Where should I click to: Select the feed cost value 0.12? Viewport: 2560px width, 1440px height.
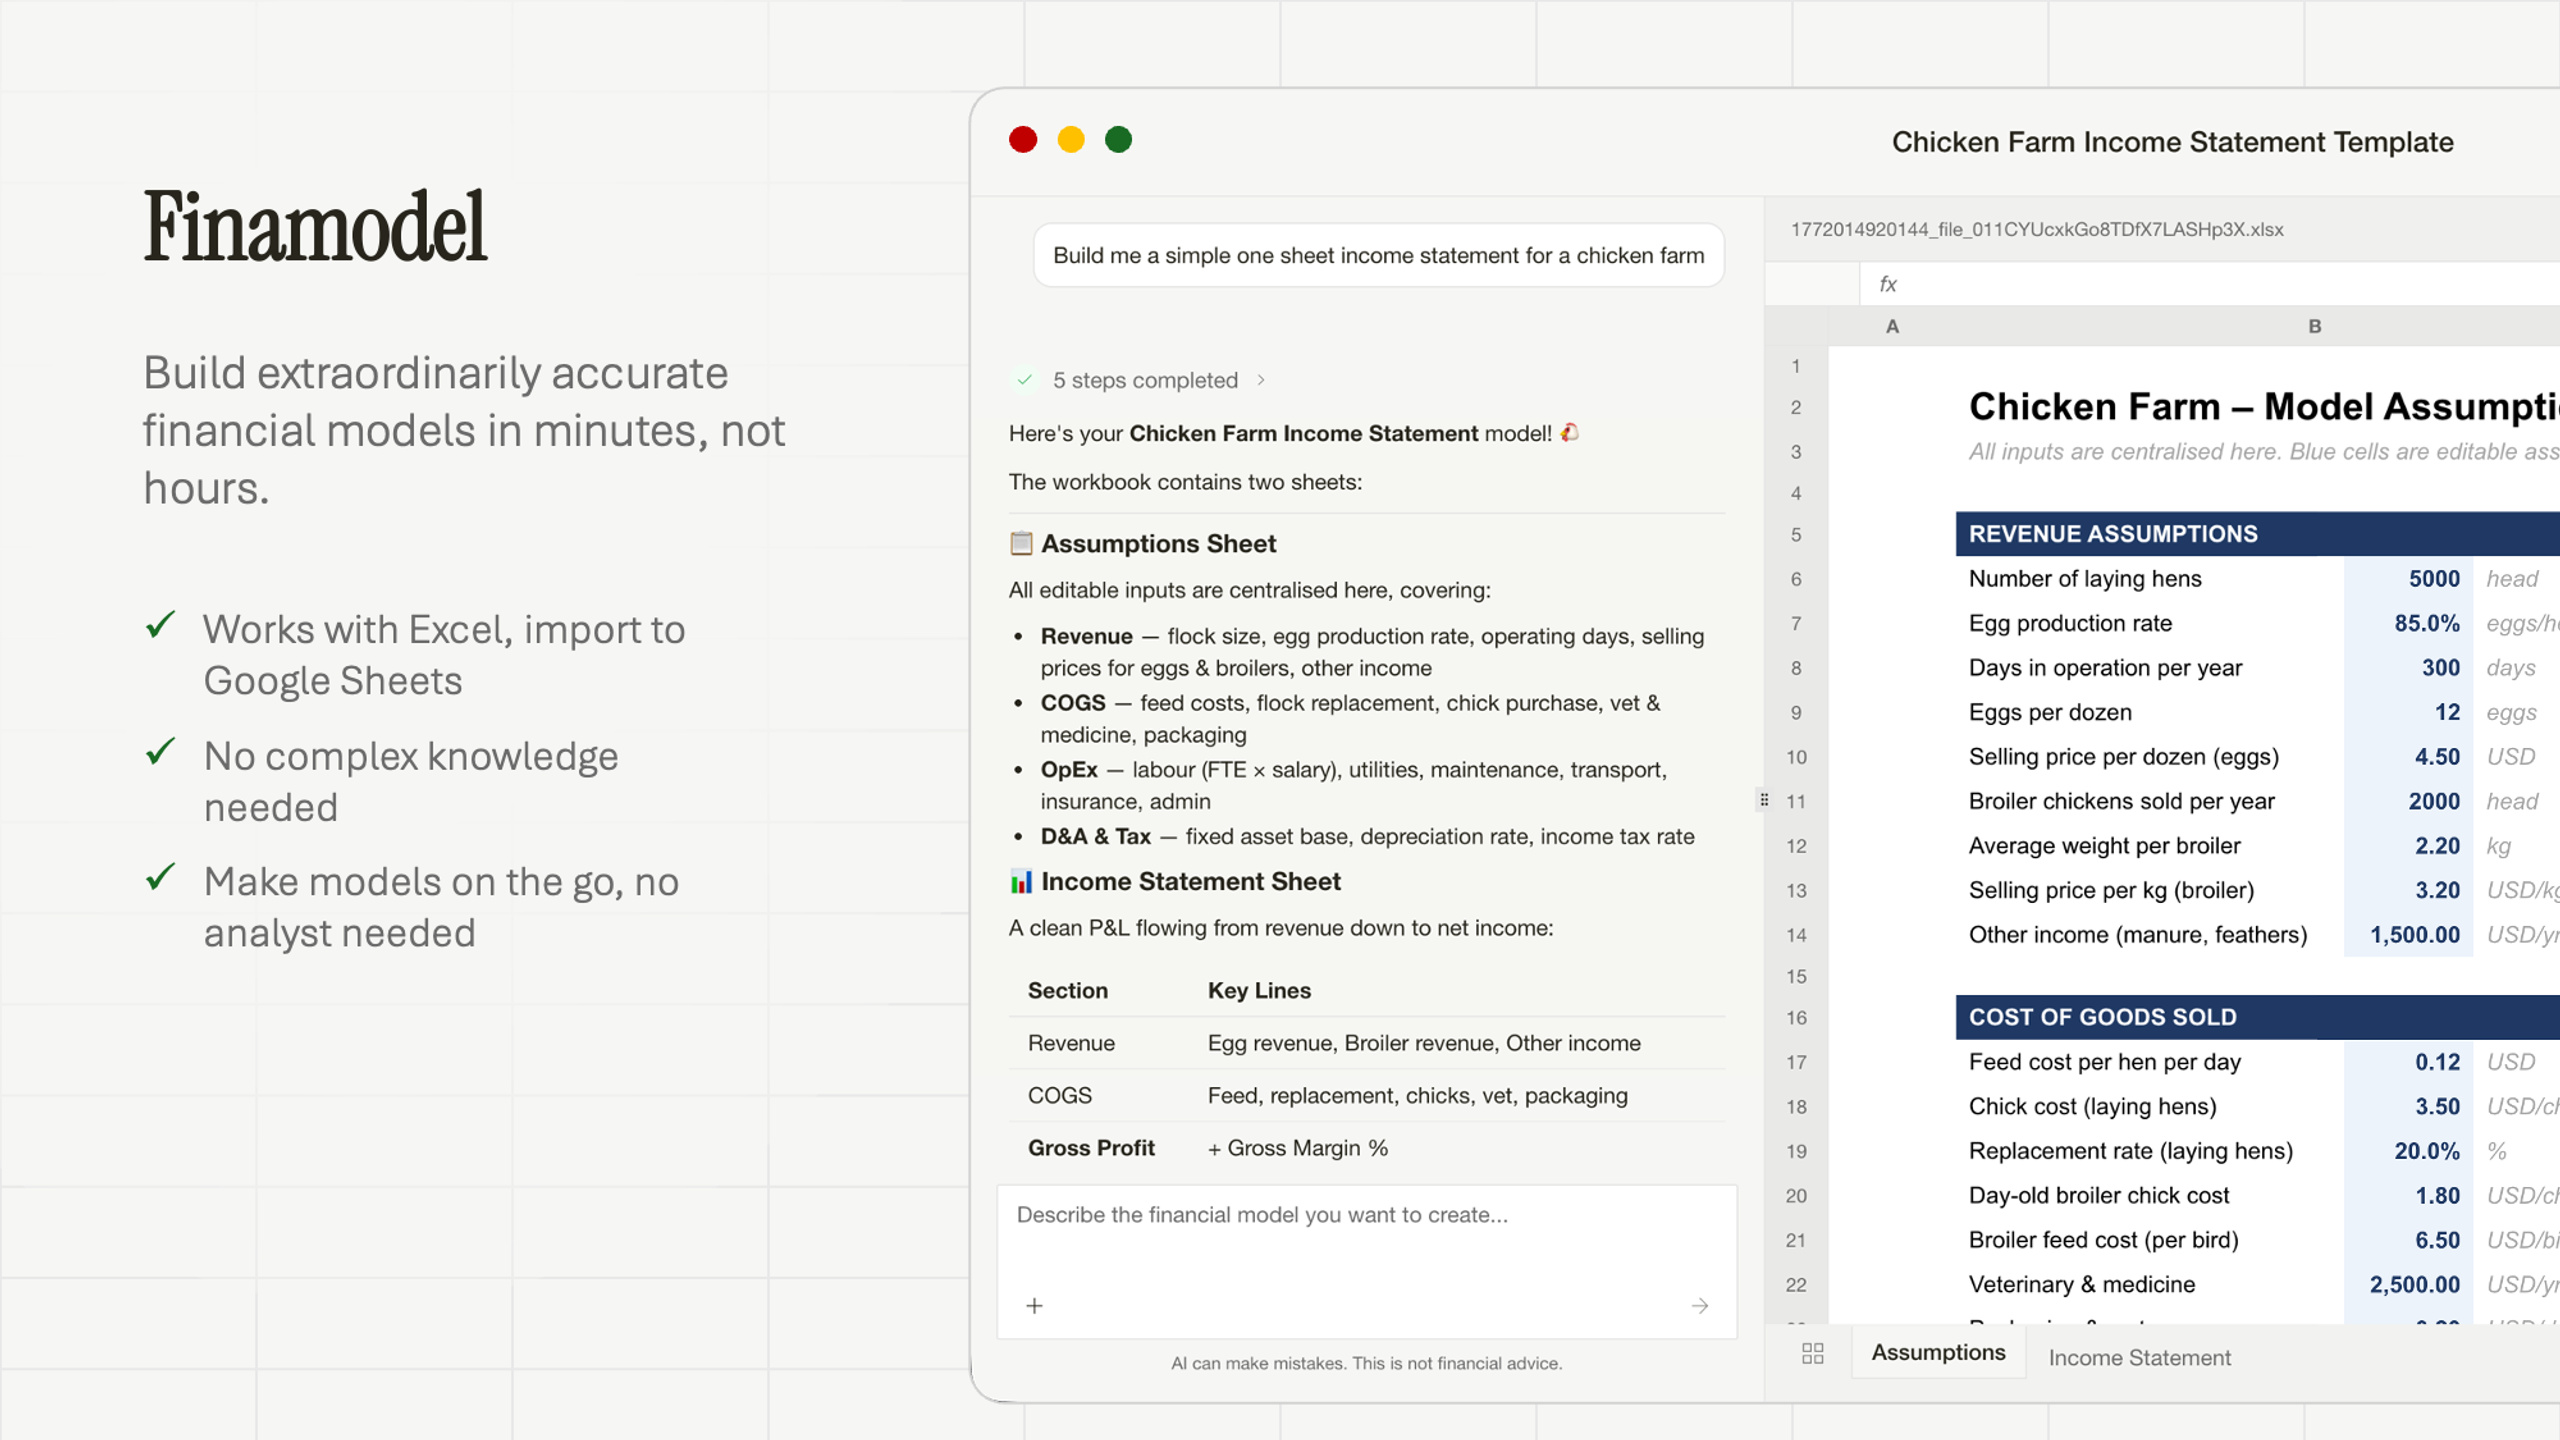coord(2408,1062)
